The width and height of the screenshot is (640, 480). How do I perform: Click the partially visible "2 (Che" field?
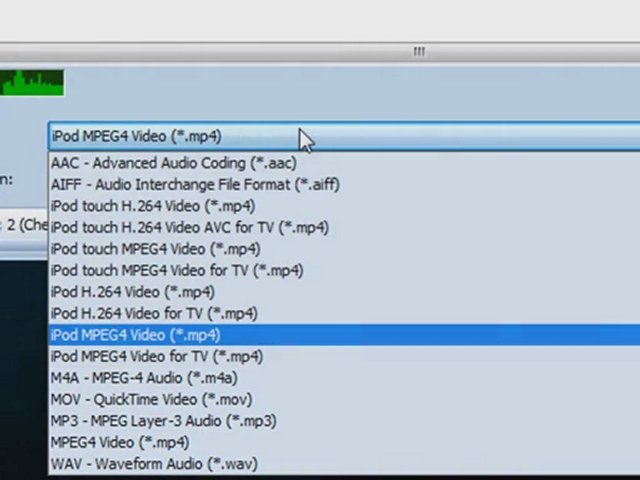click(24, 225)
